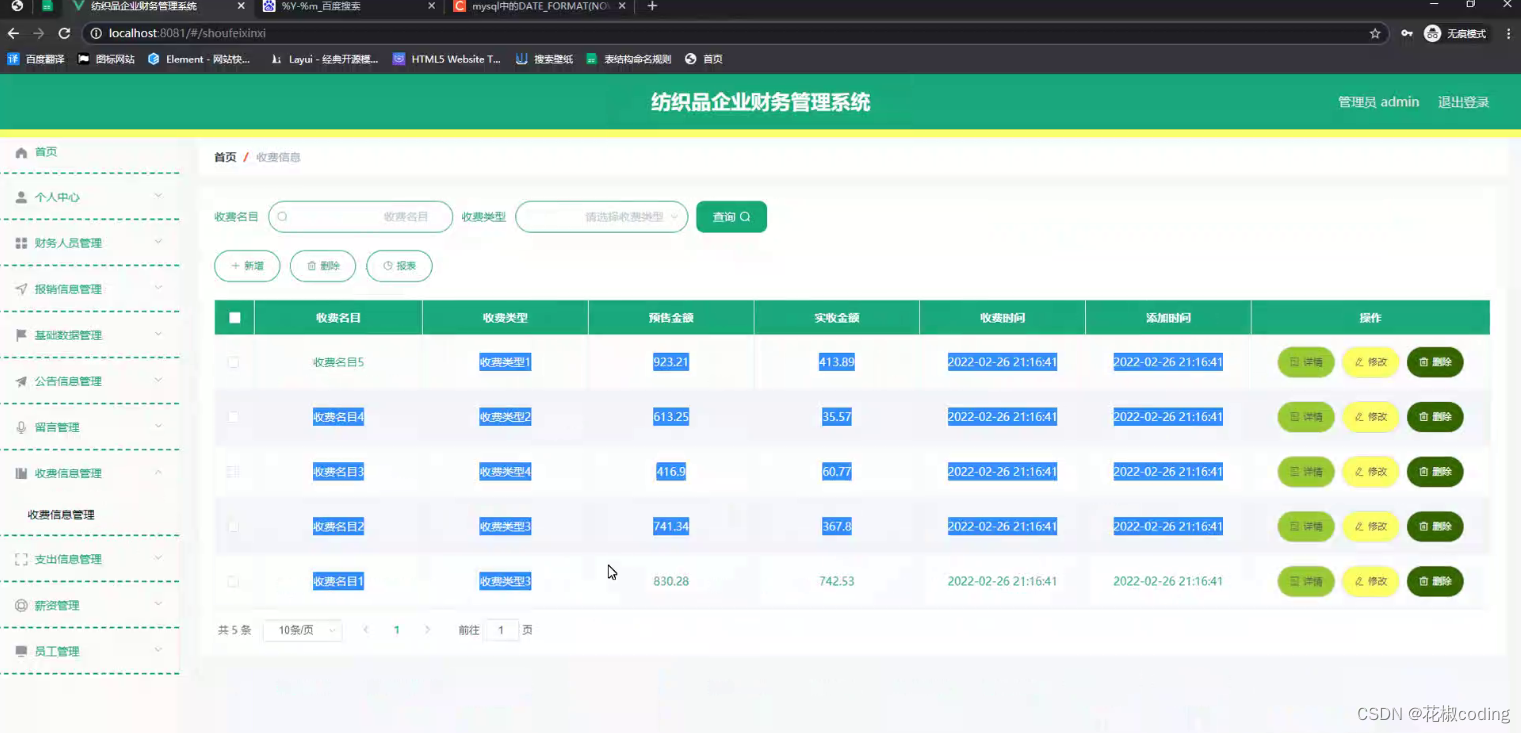This screenshot has width=1525, height=733.
Task: Click the 742.53 amount cell
Action: 837,581
